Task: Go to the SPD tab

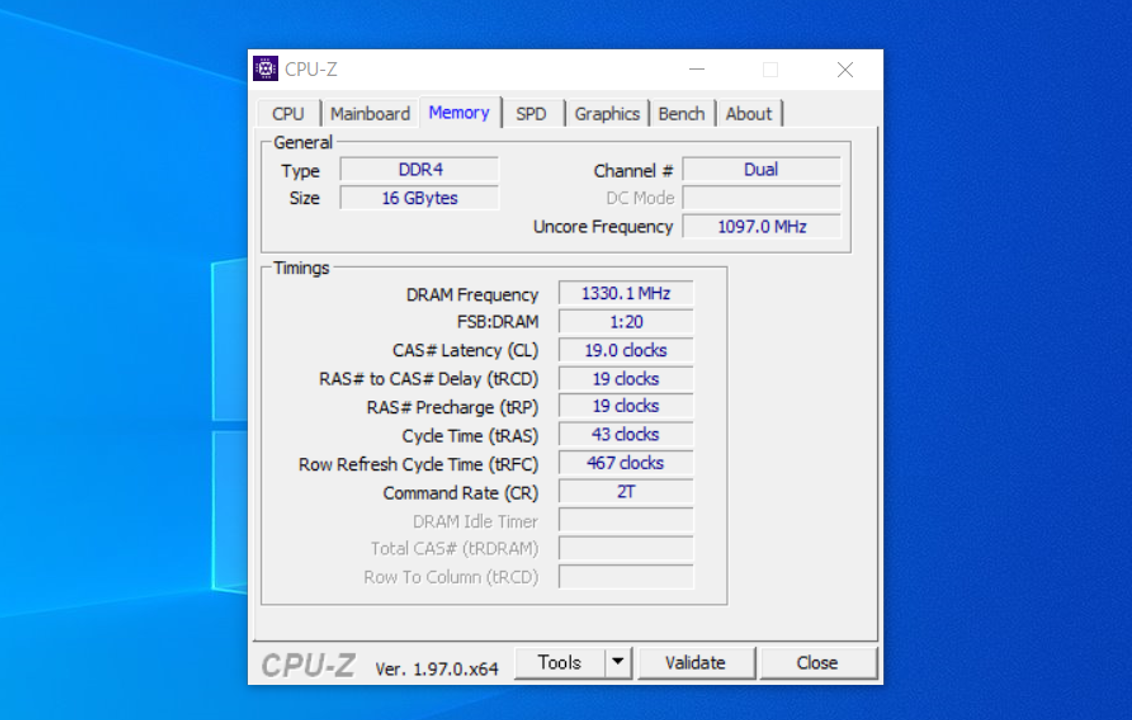Action: pos(531,114)
